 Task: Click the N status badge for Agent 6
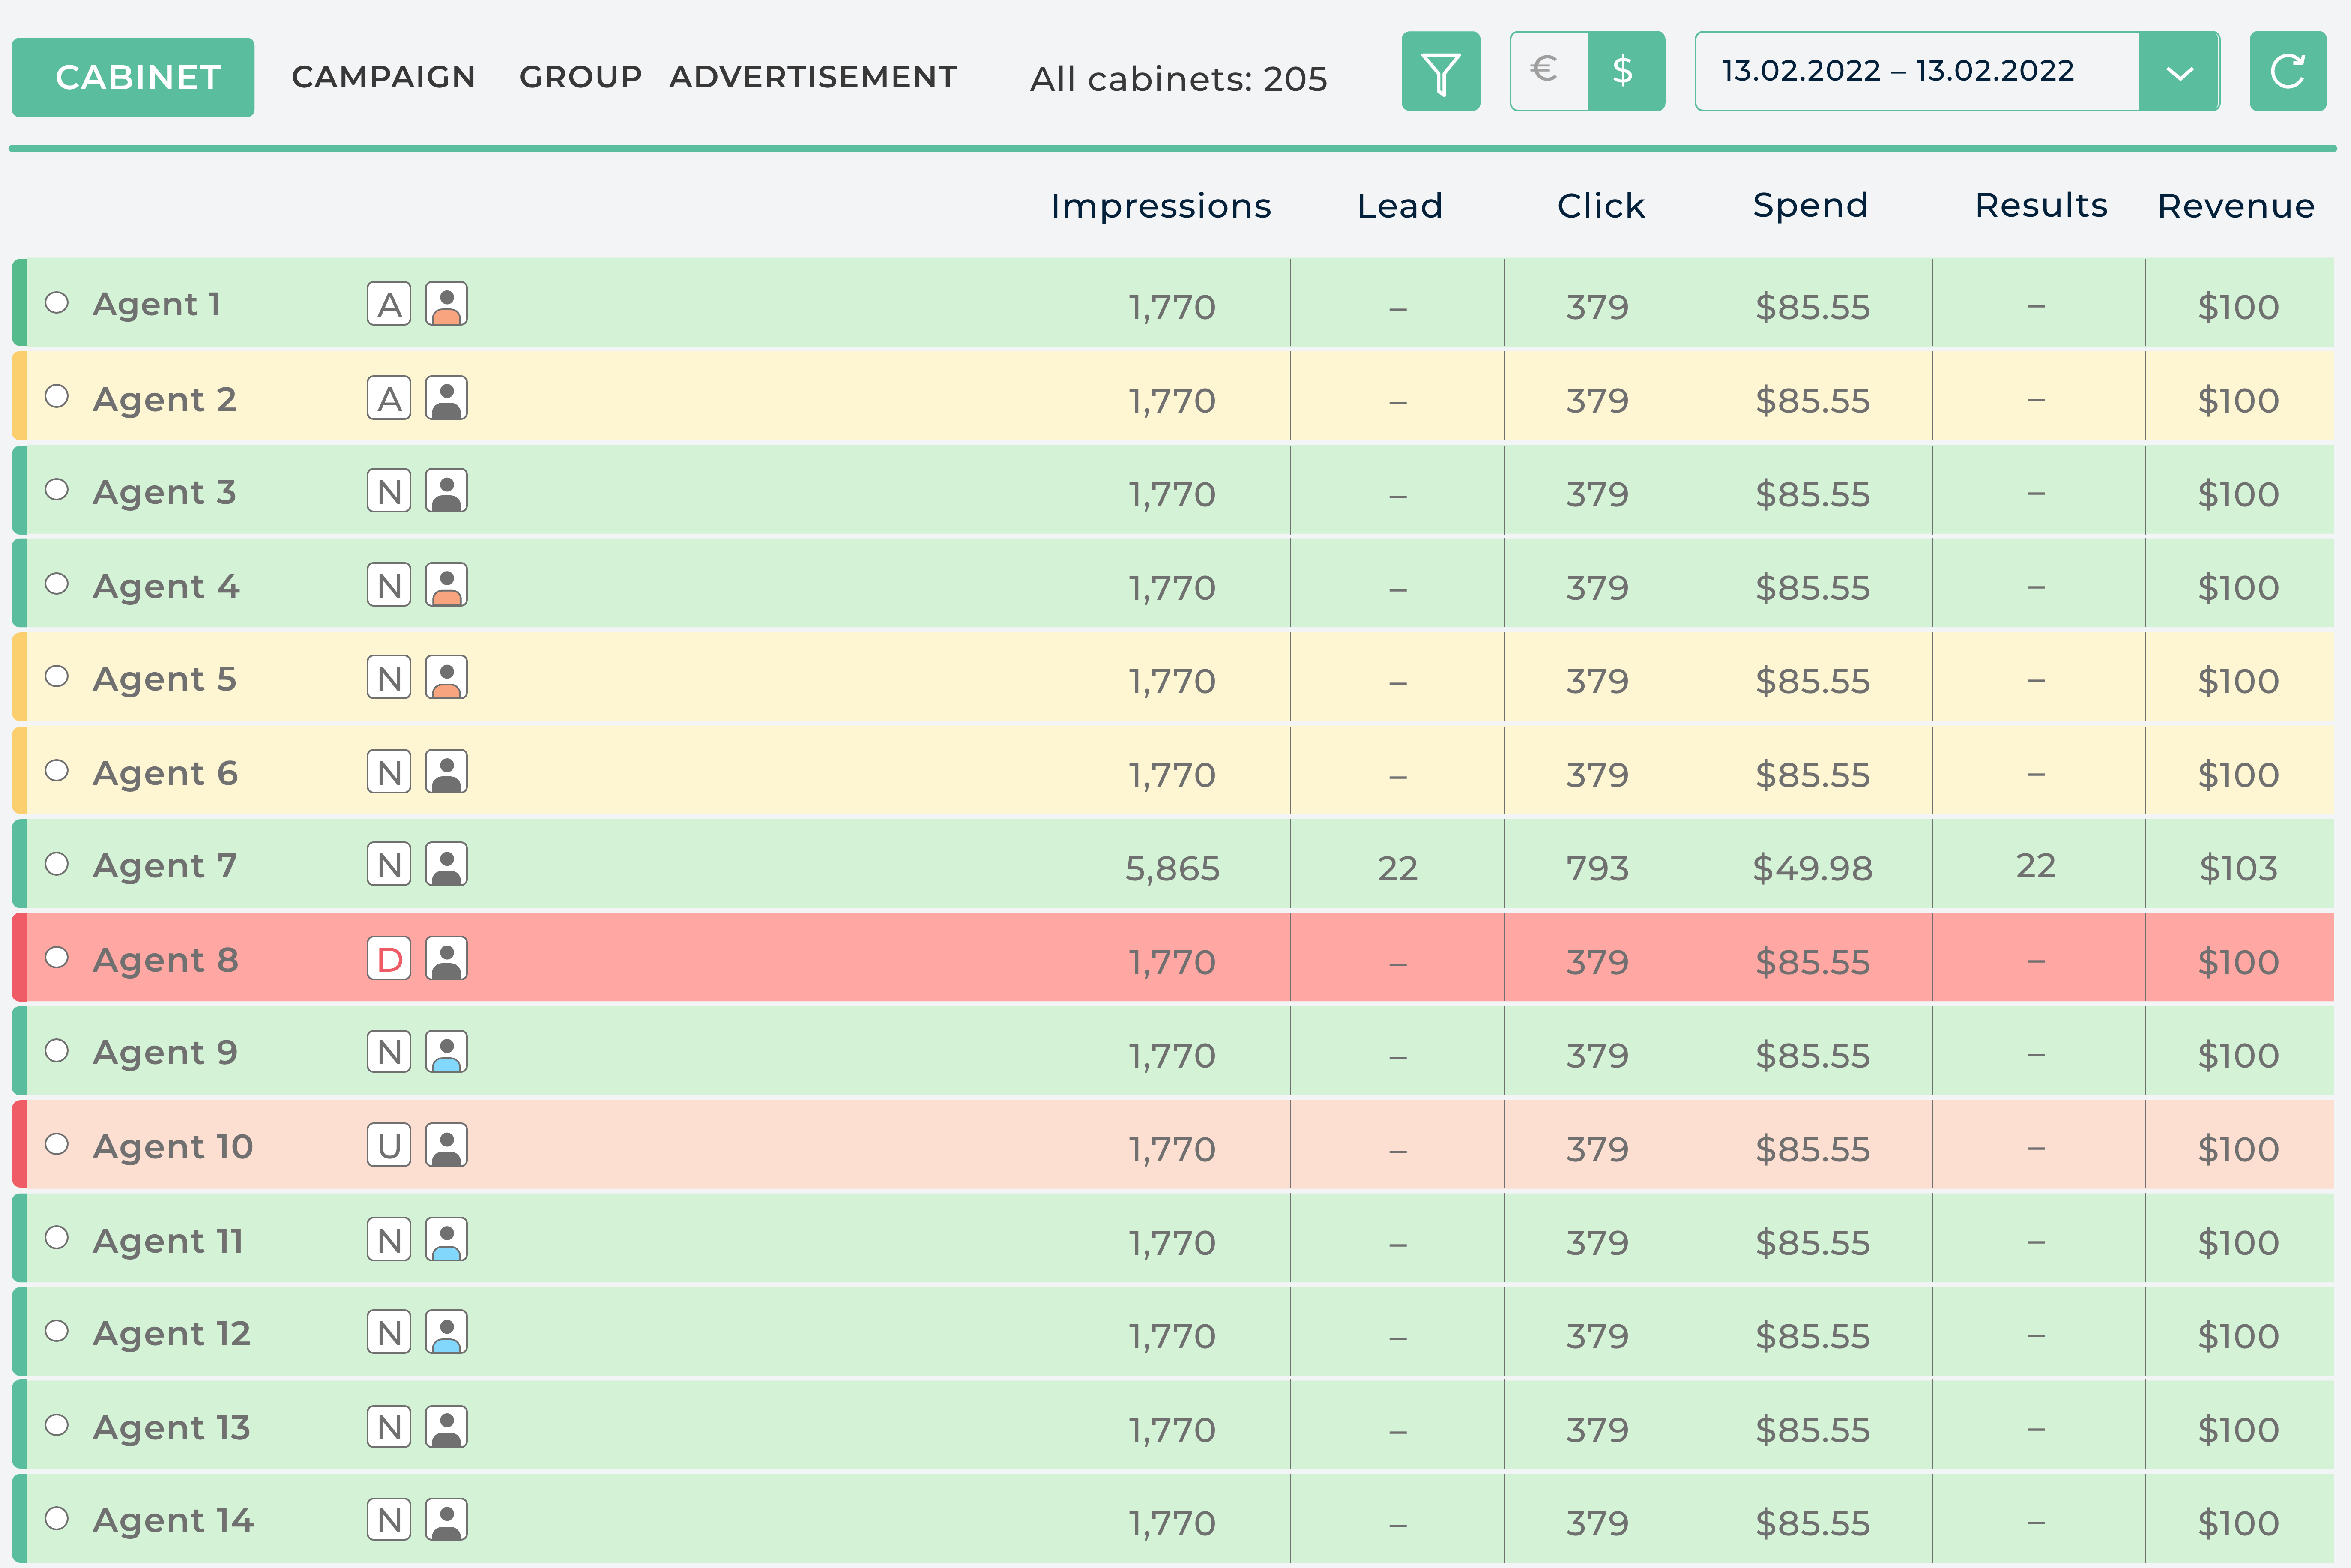[389, 772]
